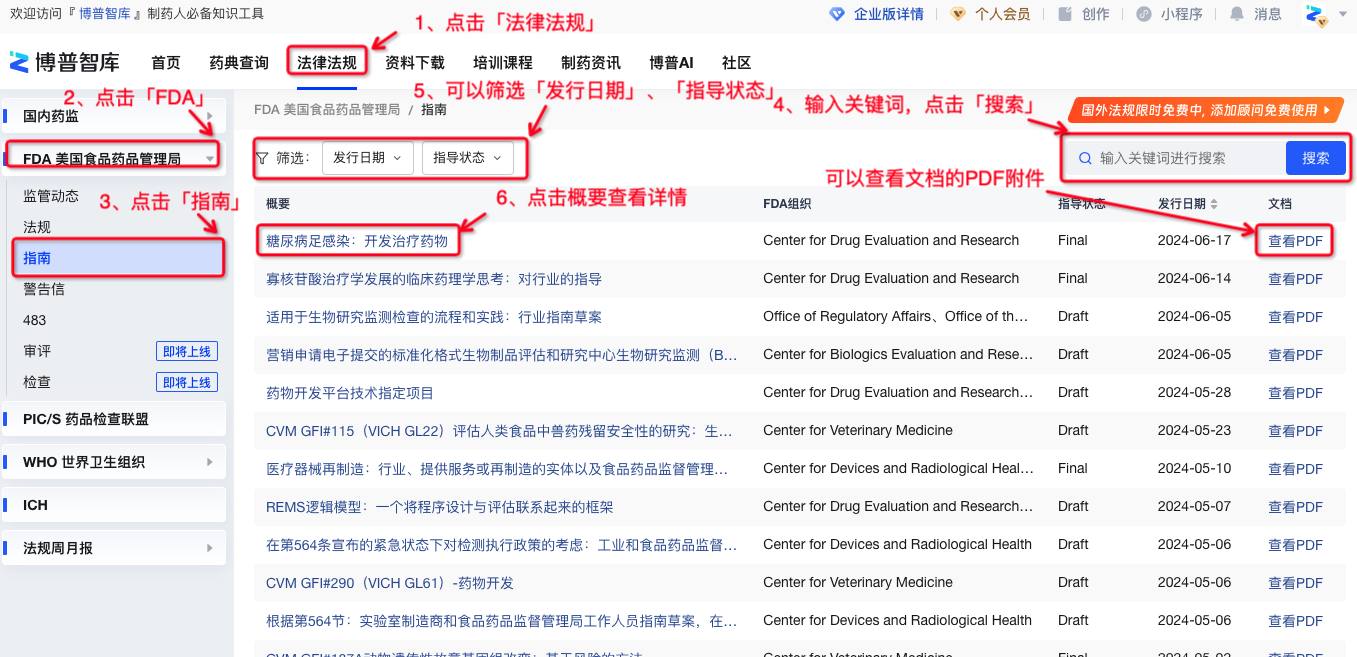The image size is (1357, 657).
Task: Select 审评 in the sidebar
Action: coord(37,351)
